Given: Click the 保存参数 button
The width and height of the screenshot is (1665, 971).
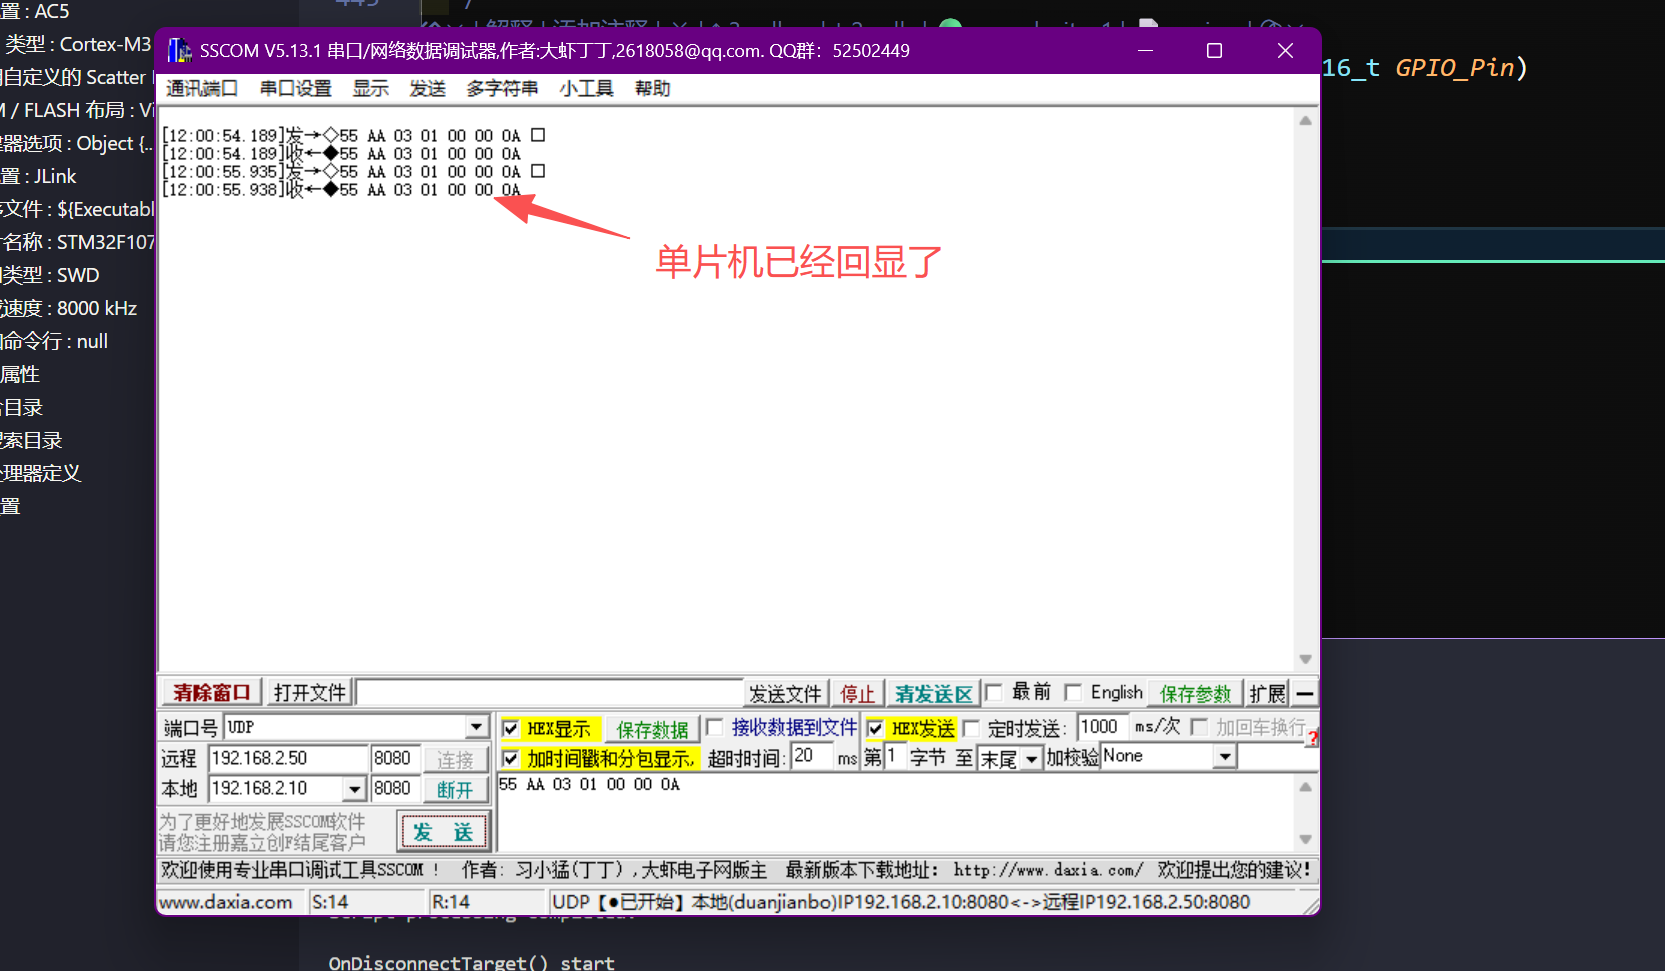Looking at the screenshot, I should pos(1195,693).
